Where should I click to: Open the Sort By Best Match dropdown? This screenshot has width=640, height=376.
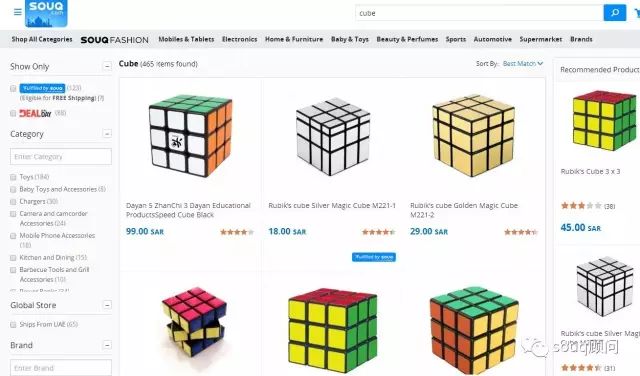point(523,64)
